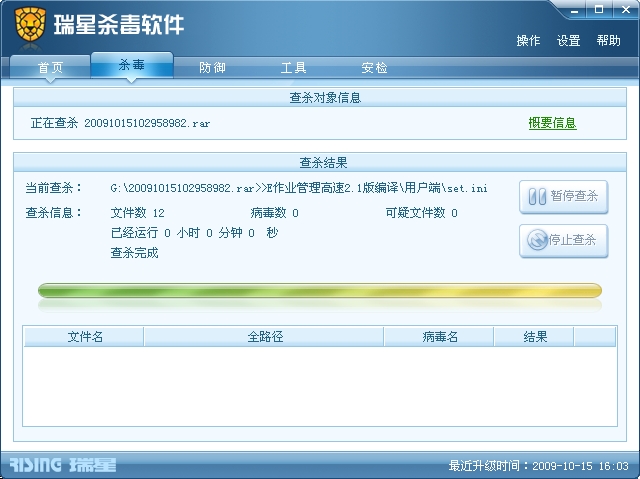This screenshot has width=640, height=479.
Task: Maximize the Rising antivirus window
Action: point(599,10)
